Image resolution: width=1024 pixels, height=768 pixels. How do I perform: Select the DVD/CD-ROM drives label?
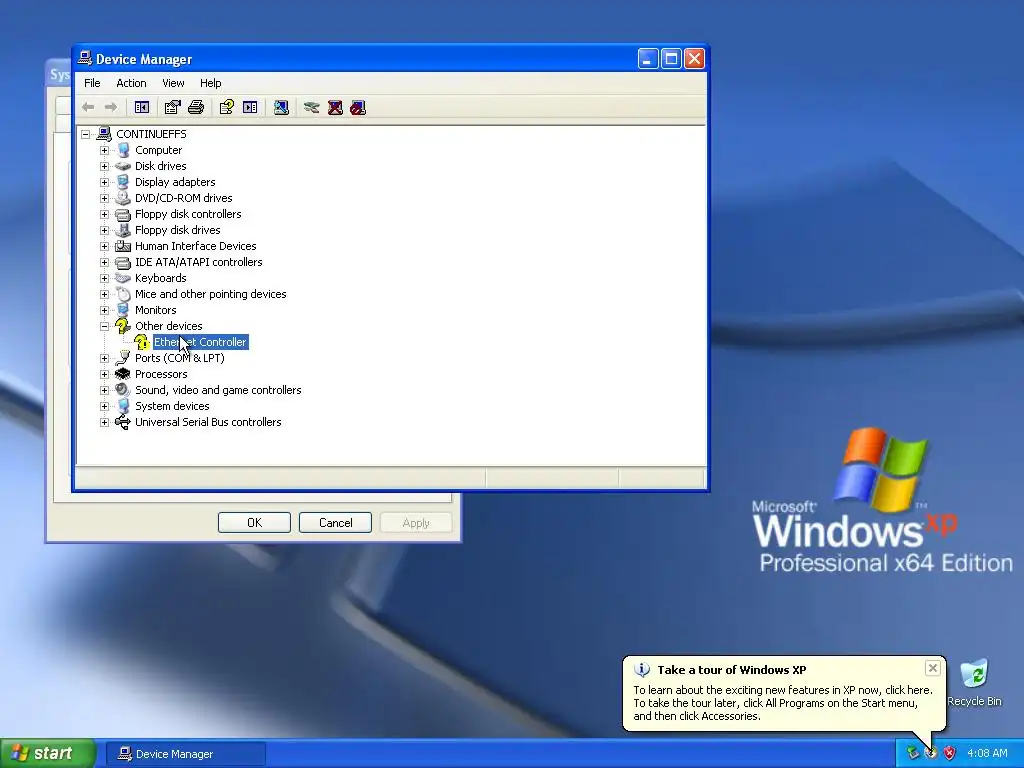pyautogui.click(x=184, y=198)
